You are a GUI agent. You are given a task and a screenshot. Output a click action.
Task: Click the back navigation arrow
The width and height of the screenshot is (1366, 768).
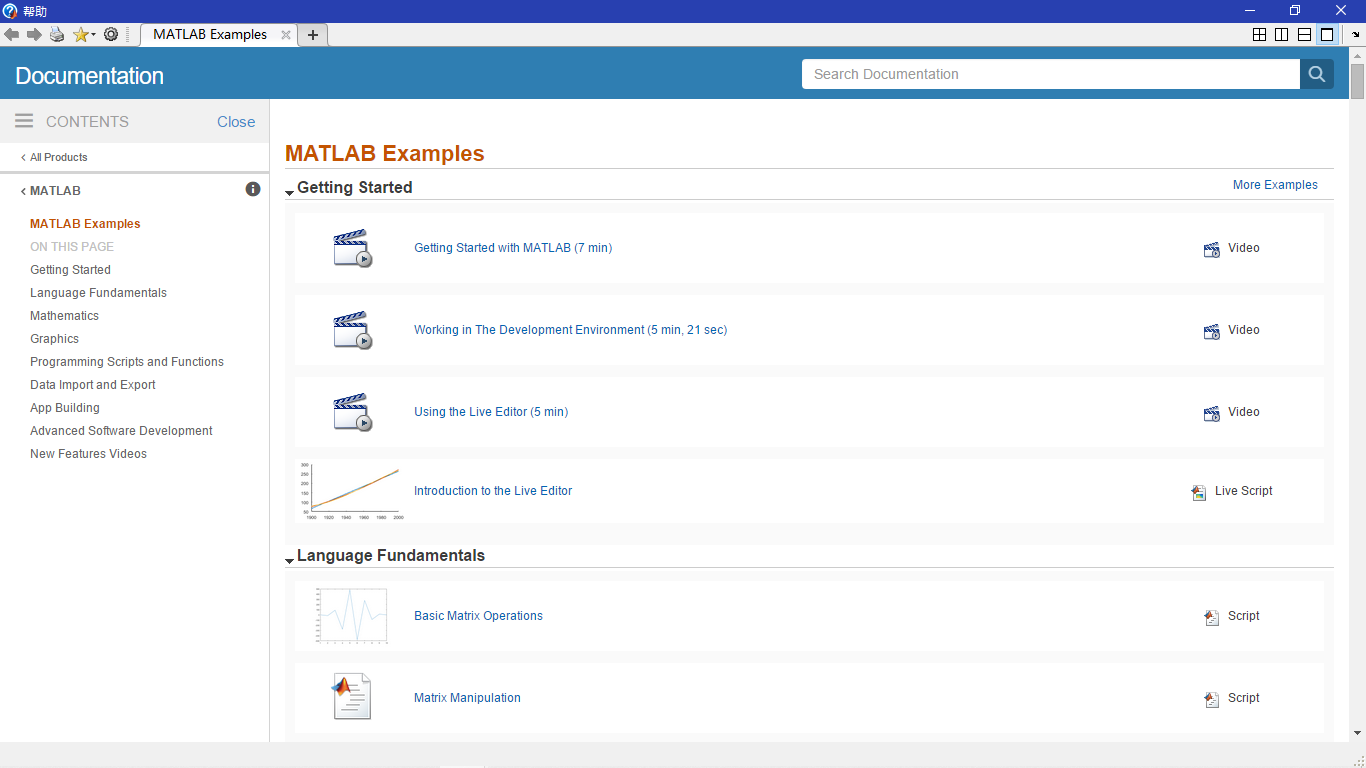click(x=12, y=34)
